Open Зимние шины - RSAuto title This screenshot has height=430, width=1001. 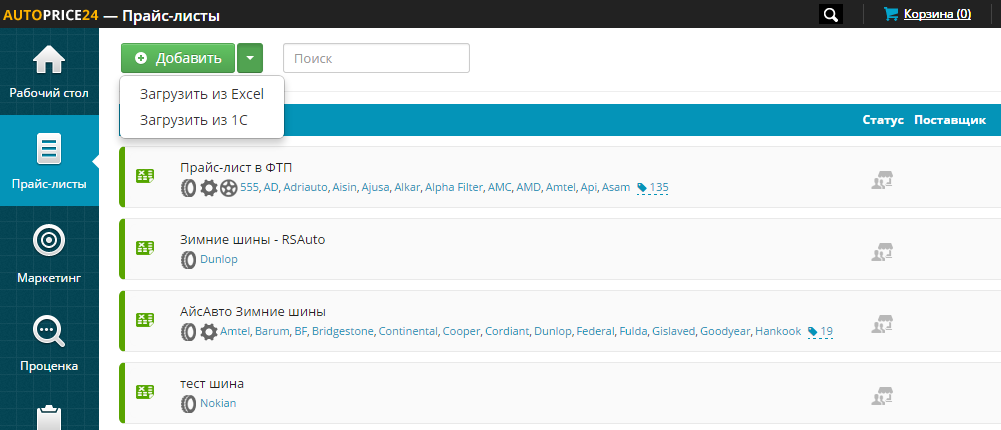point(253,239)
